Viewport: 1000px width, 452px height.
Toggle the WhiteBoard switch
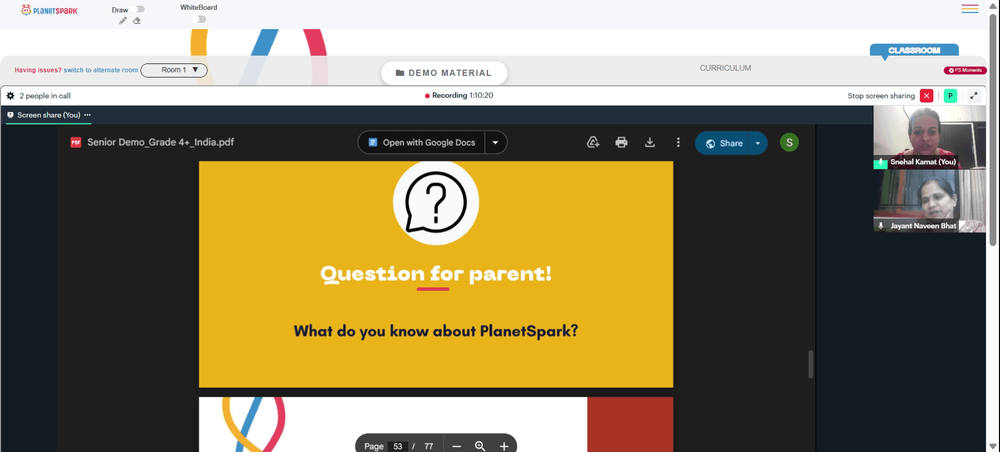click(x=200, y=19)
